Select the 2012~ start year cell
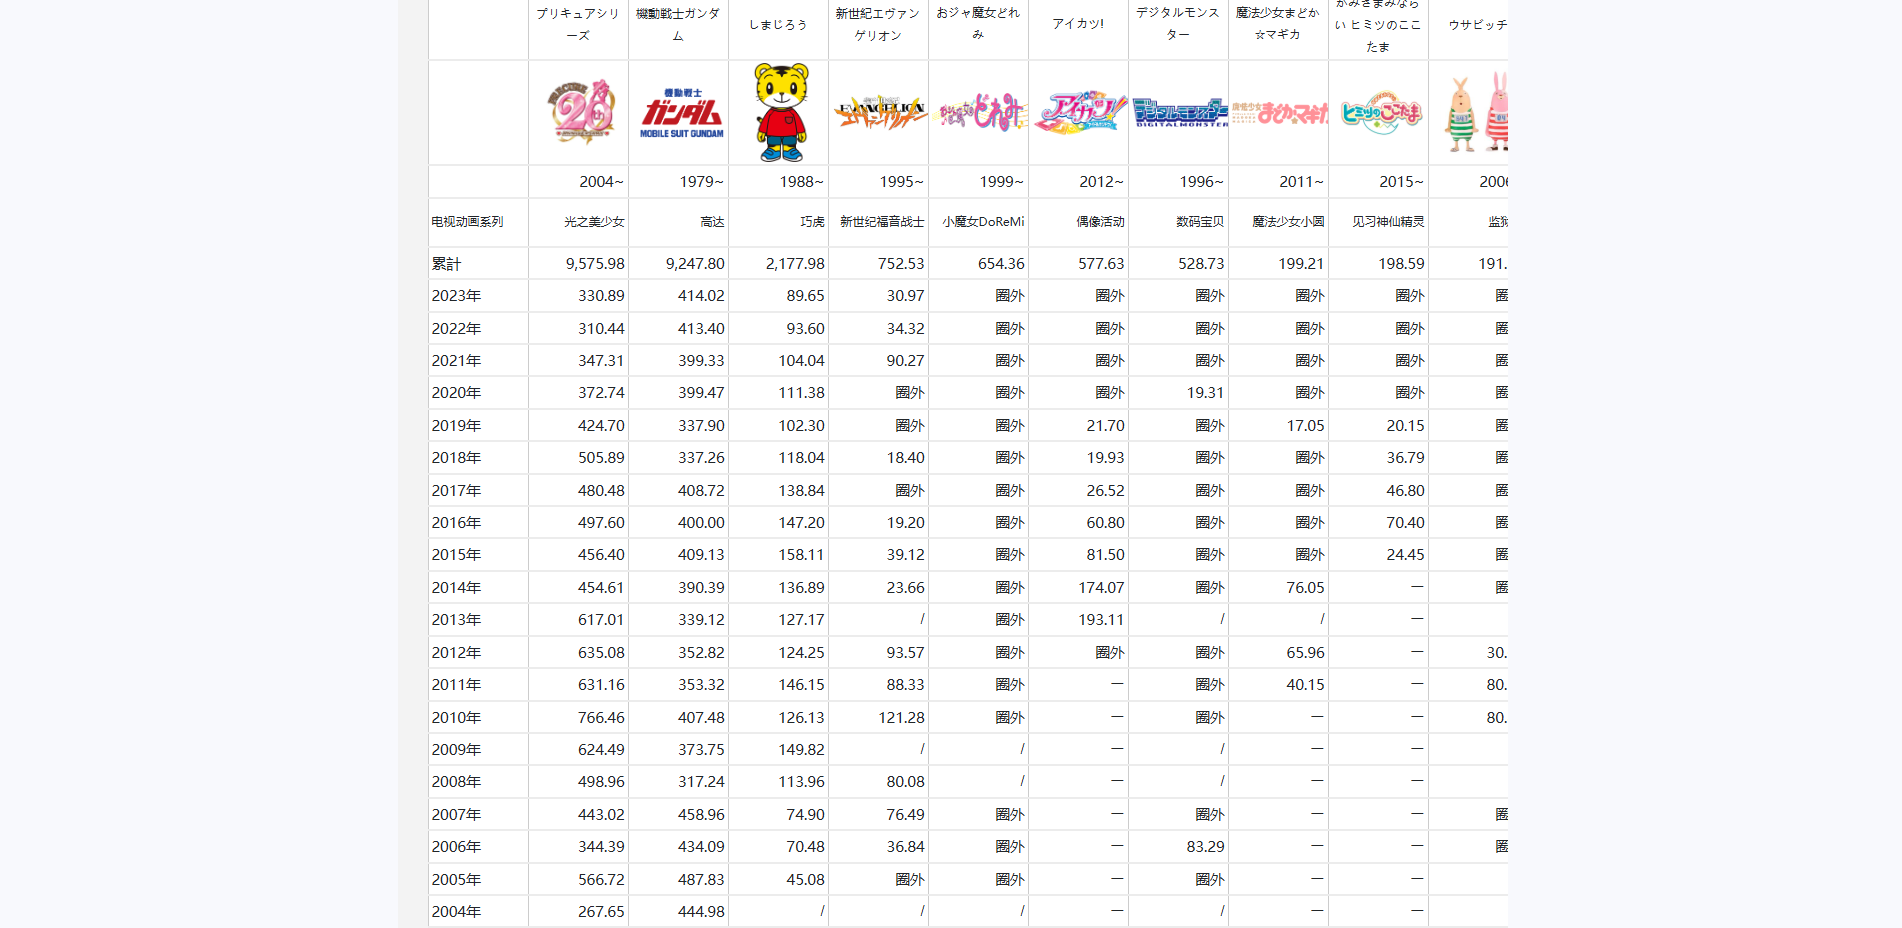 1101,181
